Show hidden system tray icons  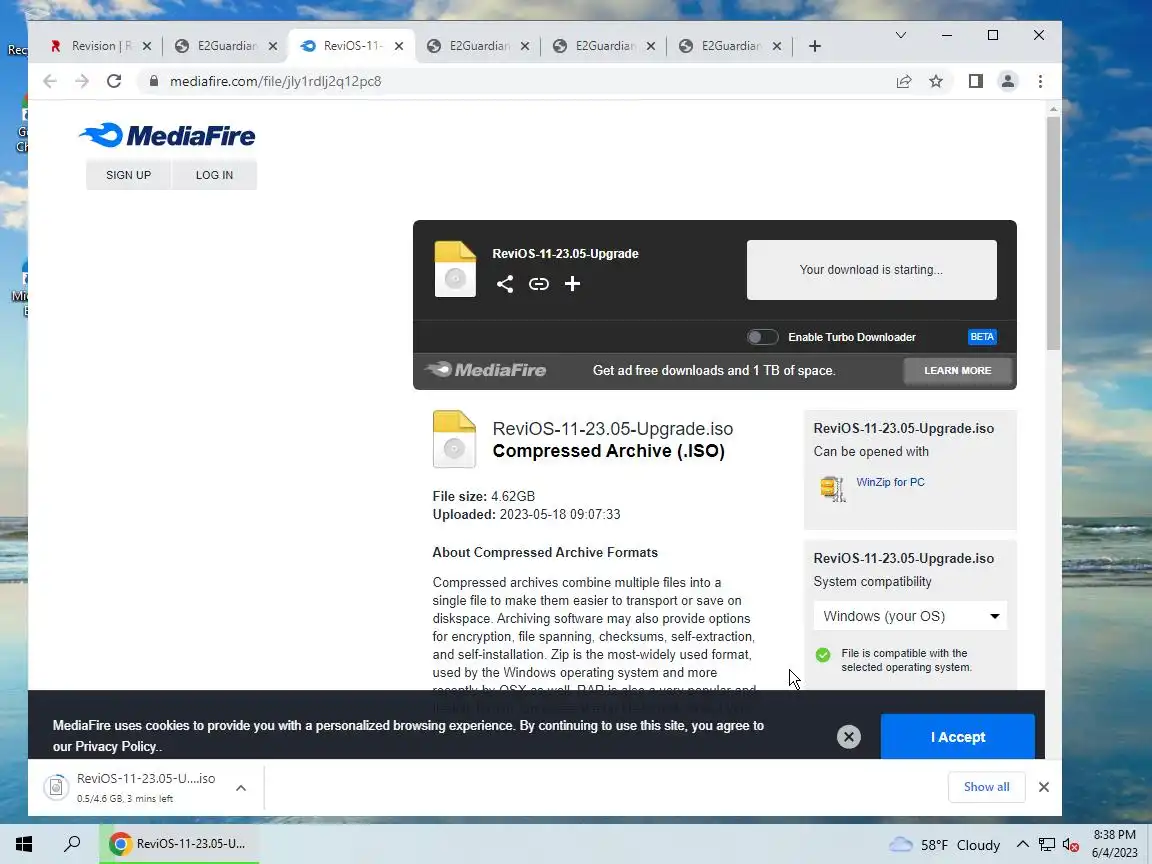[x=1023, y=844]
